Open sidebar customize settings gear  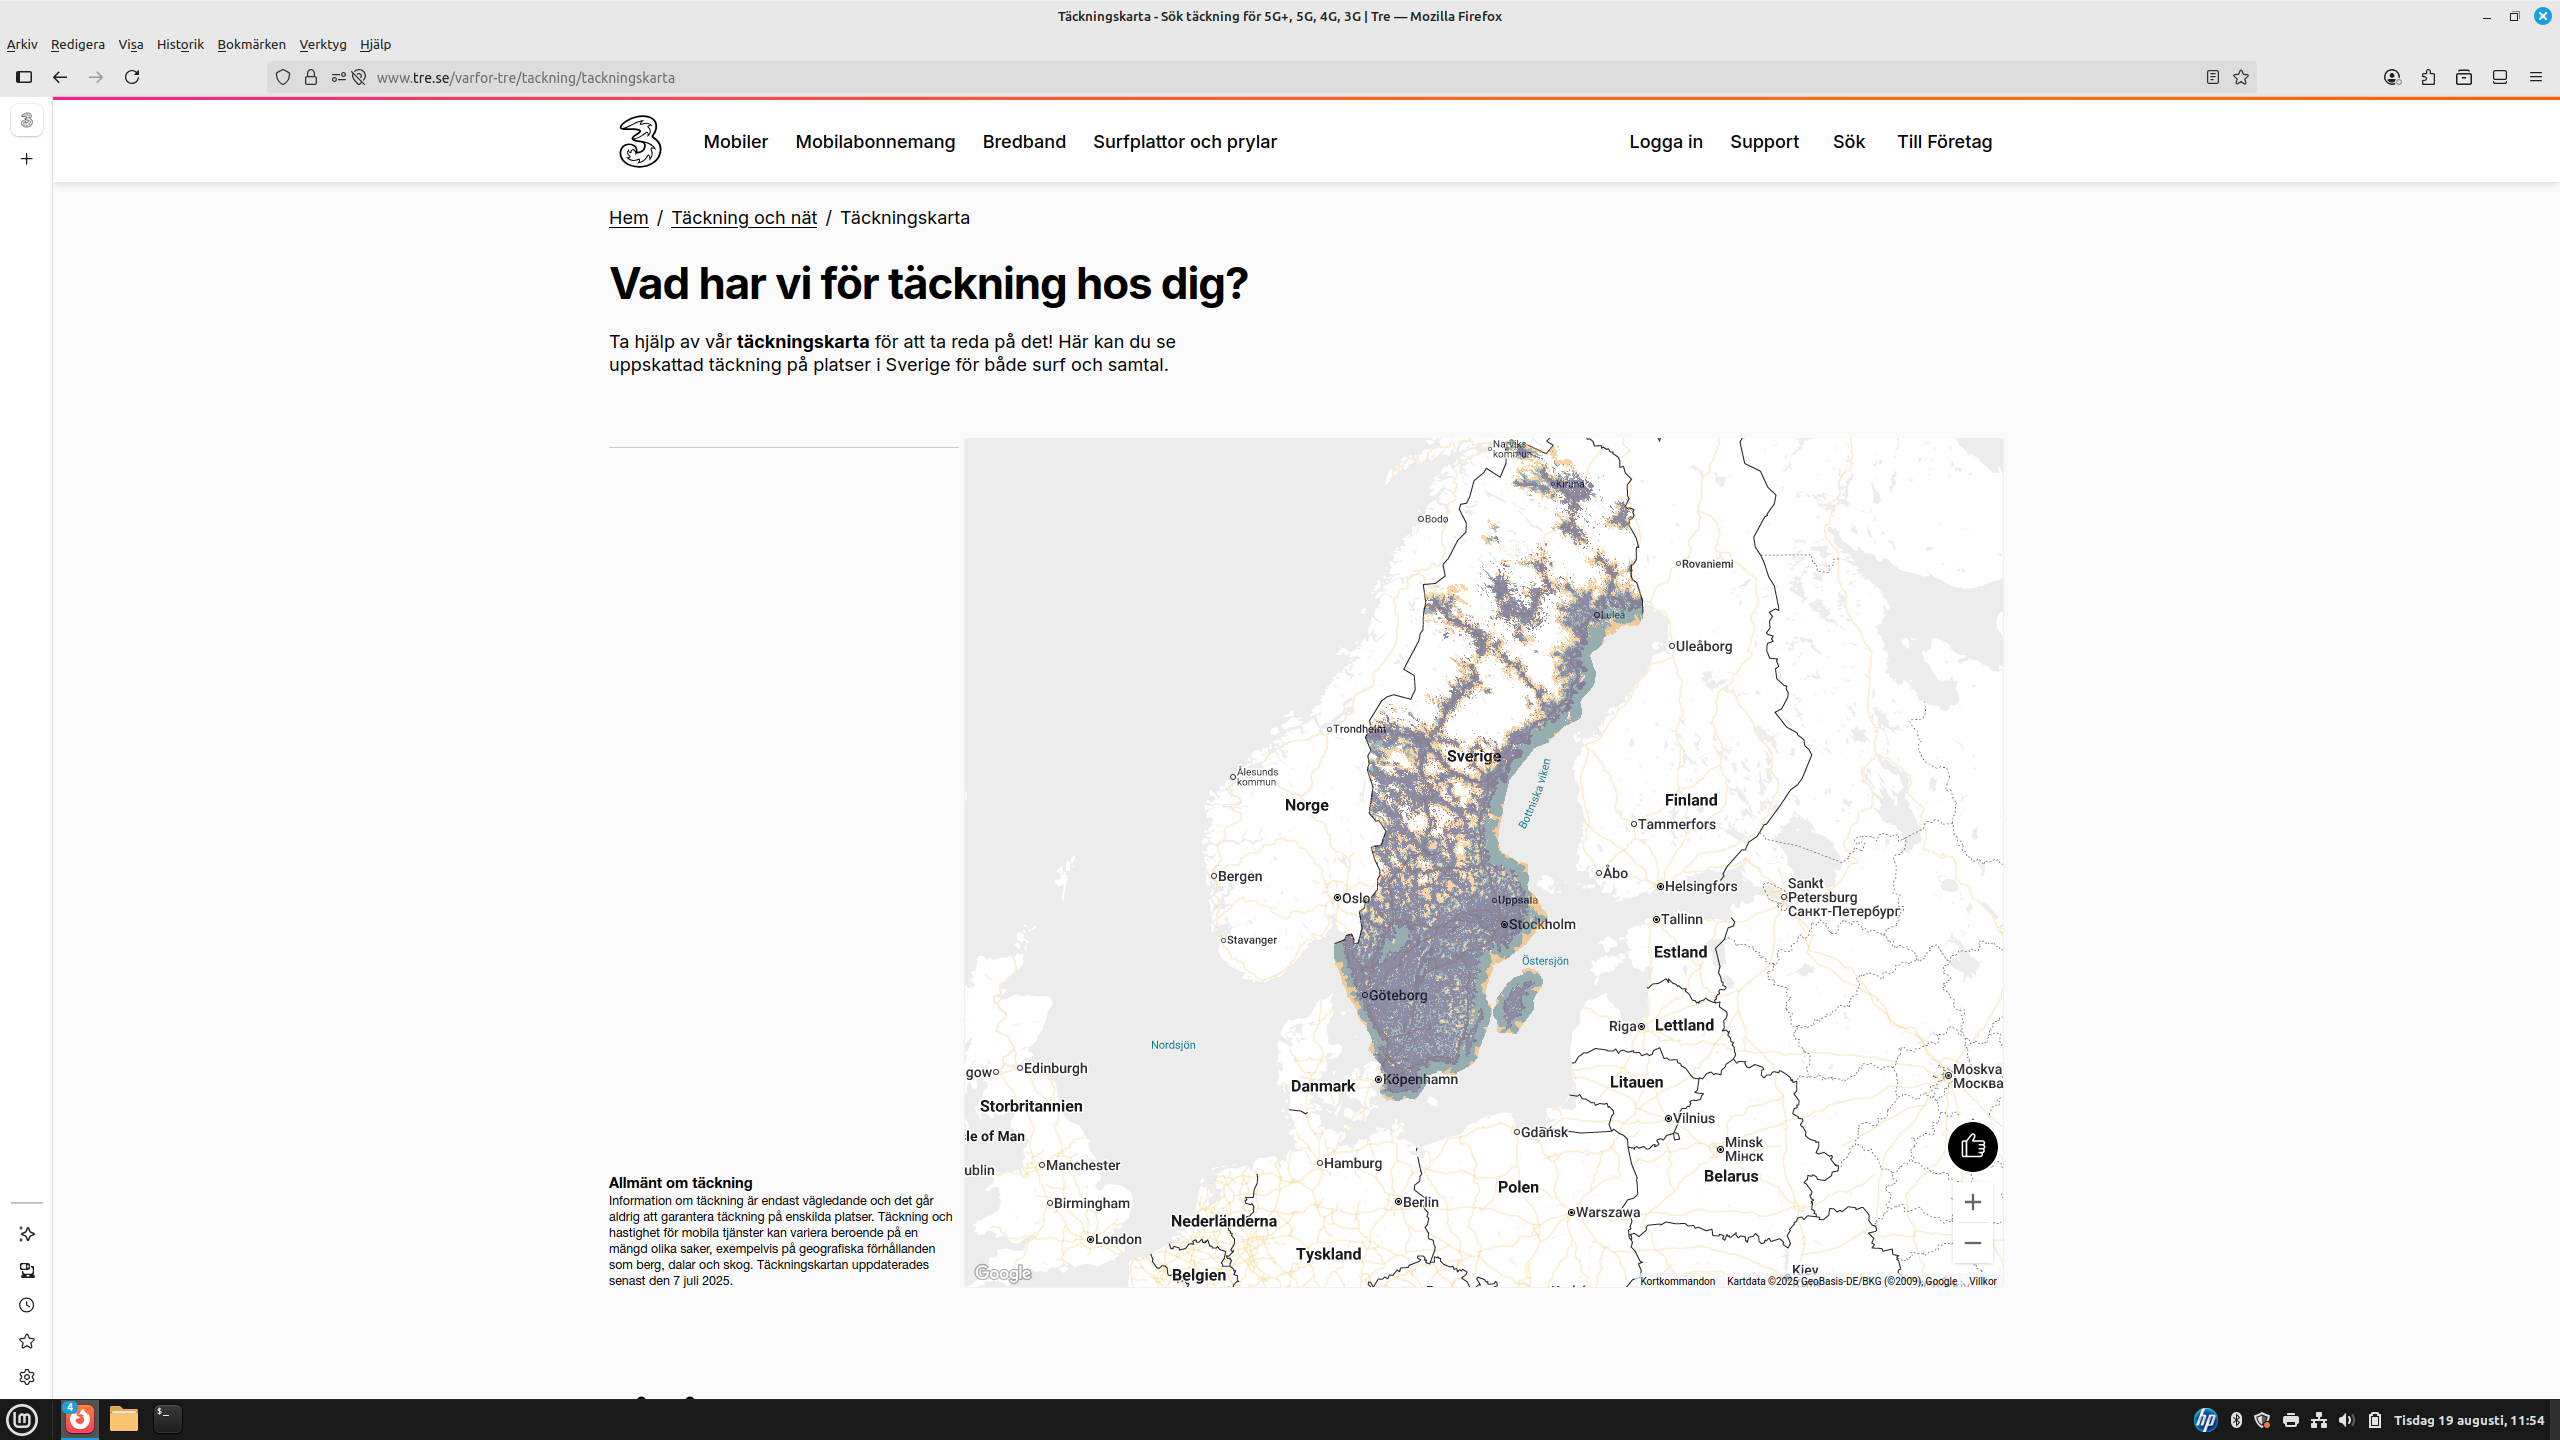27,1377
